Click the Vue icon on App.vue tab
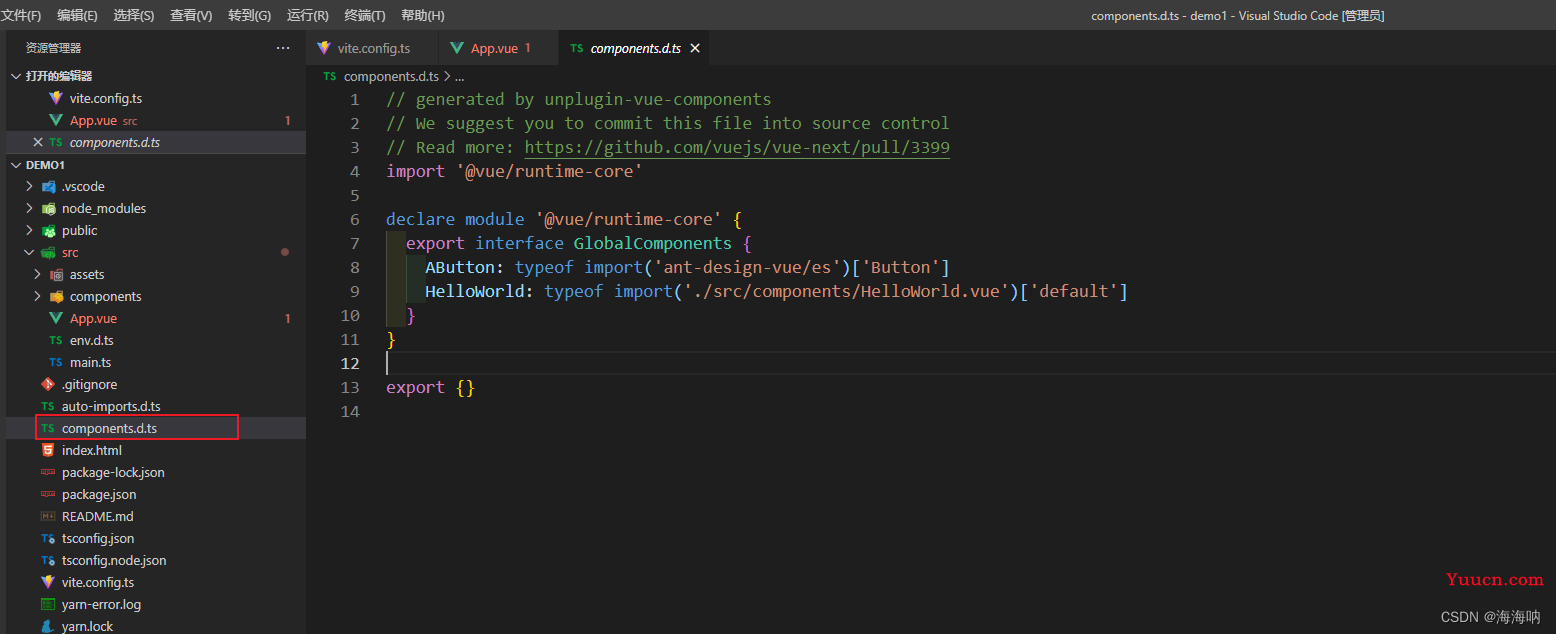The width and height of the screenshot is (1556, 634). tap(457, 48)
